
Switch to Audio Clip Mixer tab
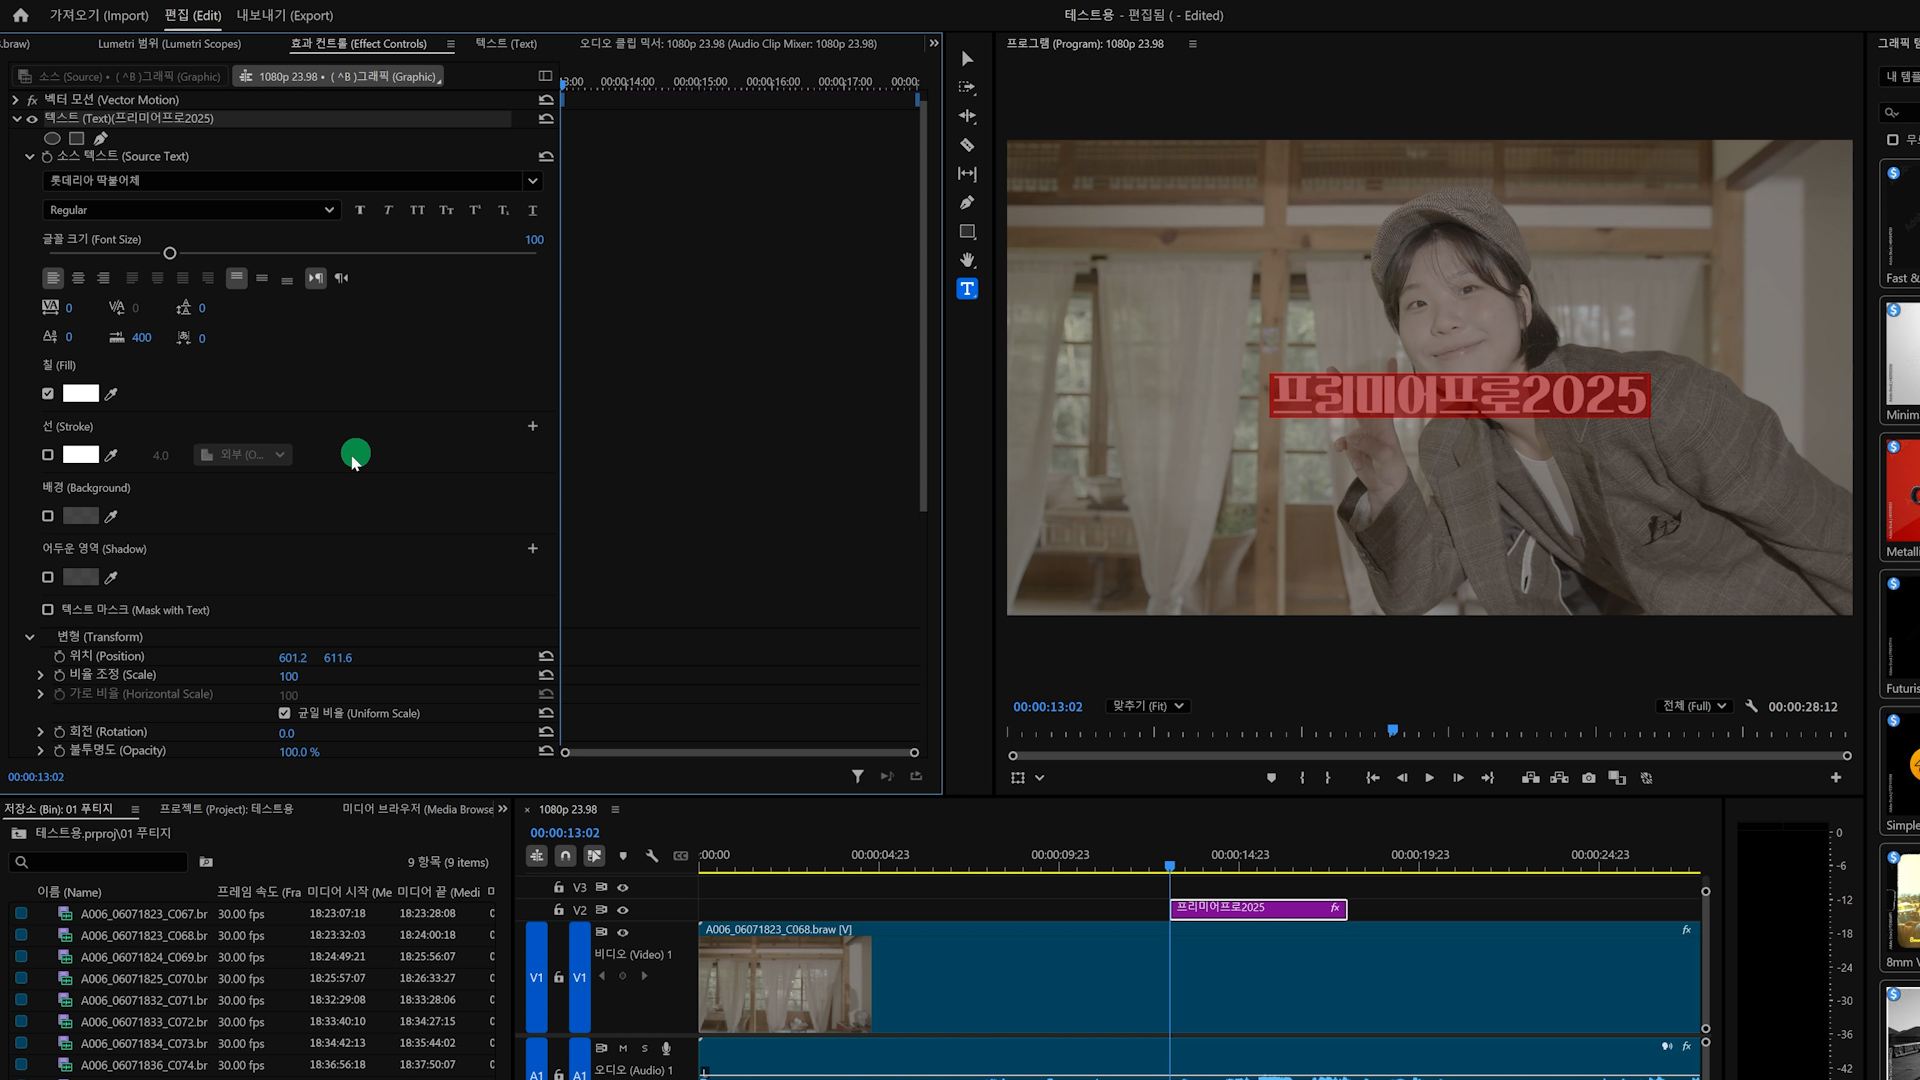click(x=728, y=44)
